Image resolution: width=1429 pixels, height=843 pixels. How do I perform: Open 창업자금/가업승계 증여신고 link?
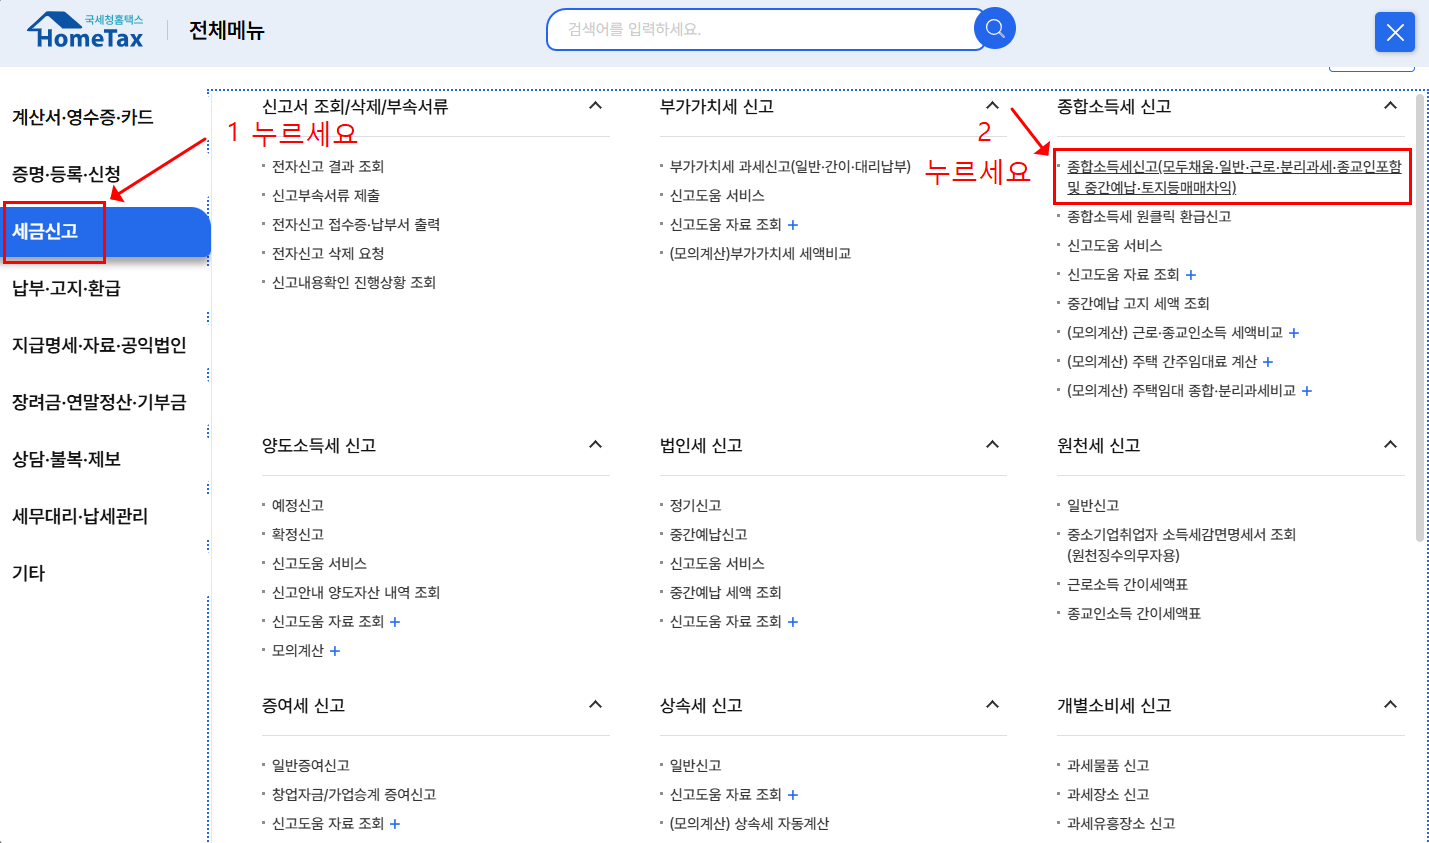pyautogui.click(x=354, y=795)
